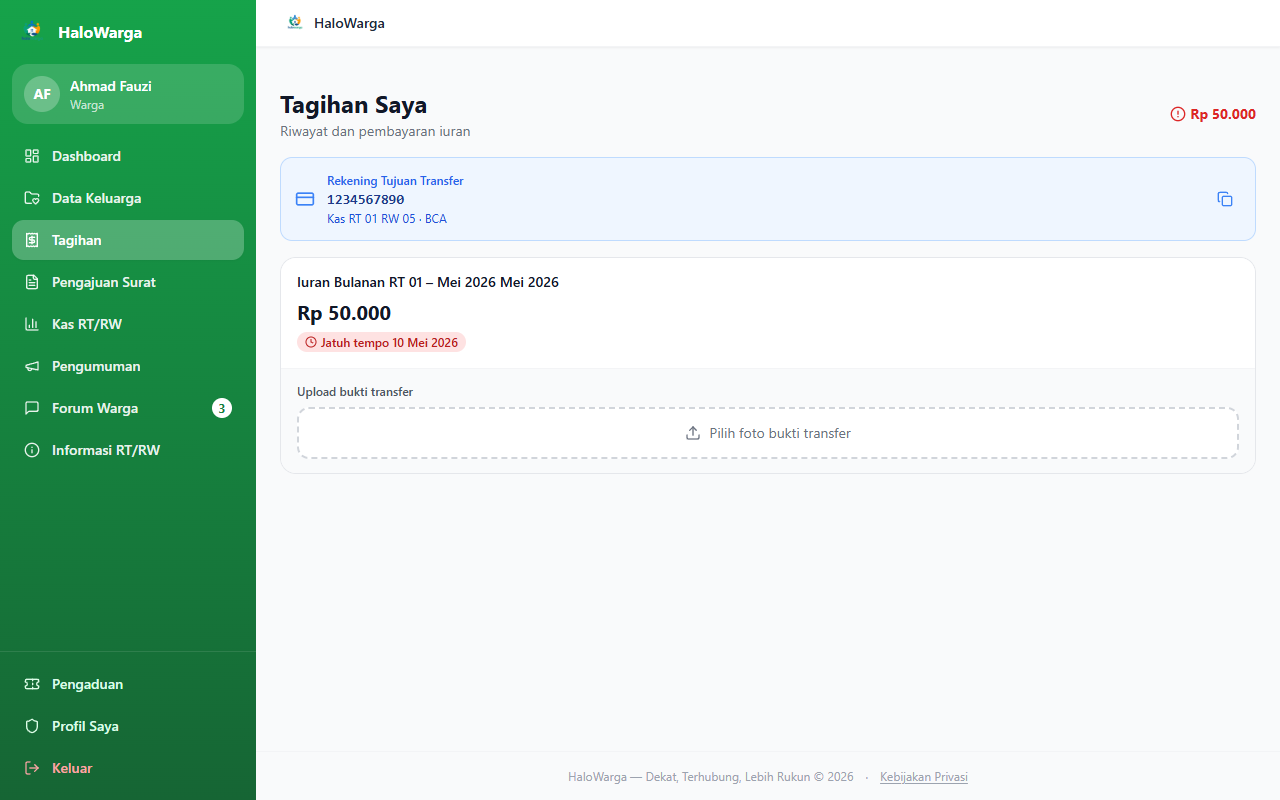Click the footer HaloWarga copyright text
The image size is (1280, 800).
[711, 777]
